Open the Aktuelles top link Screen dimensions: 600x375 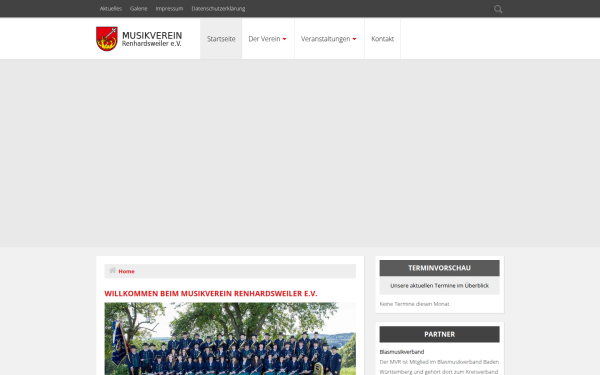[x=111, y=8]
